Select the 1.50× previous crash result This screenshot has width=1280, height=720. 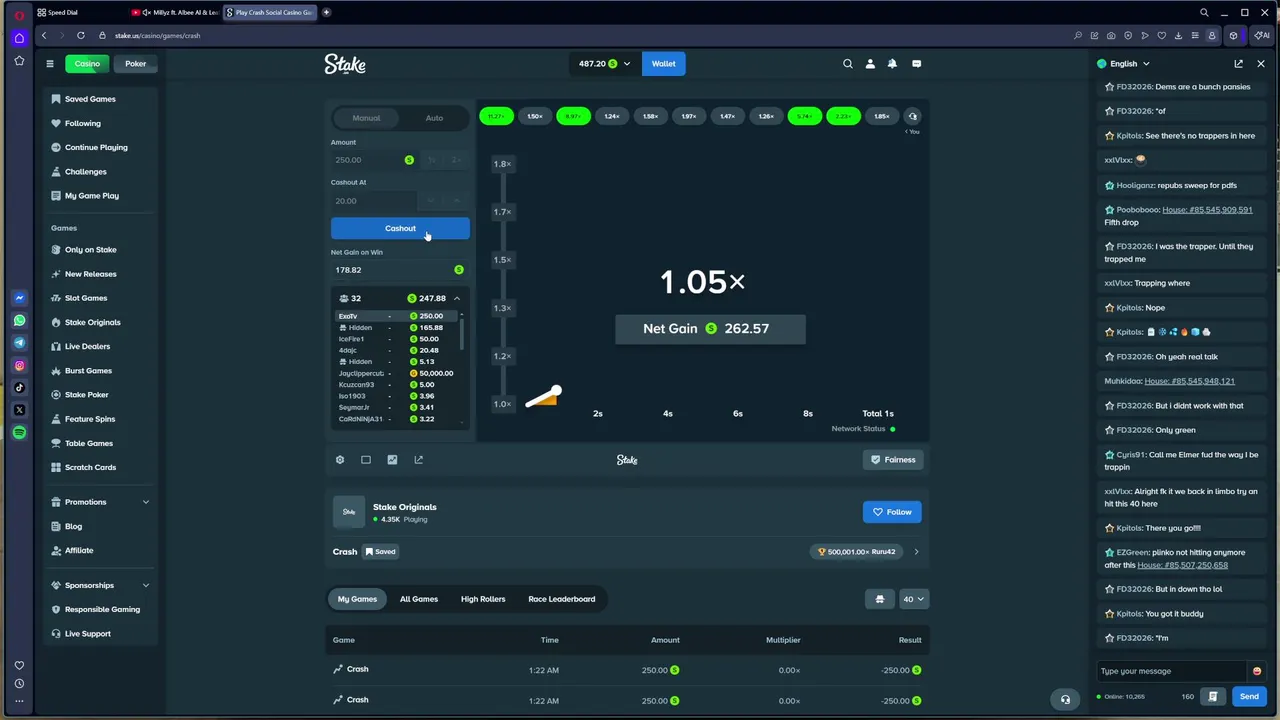pos(535,117)
